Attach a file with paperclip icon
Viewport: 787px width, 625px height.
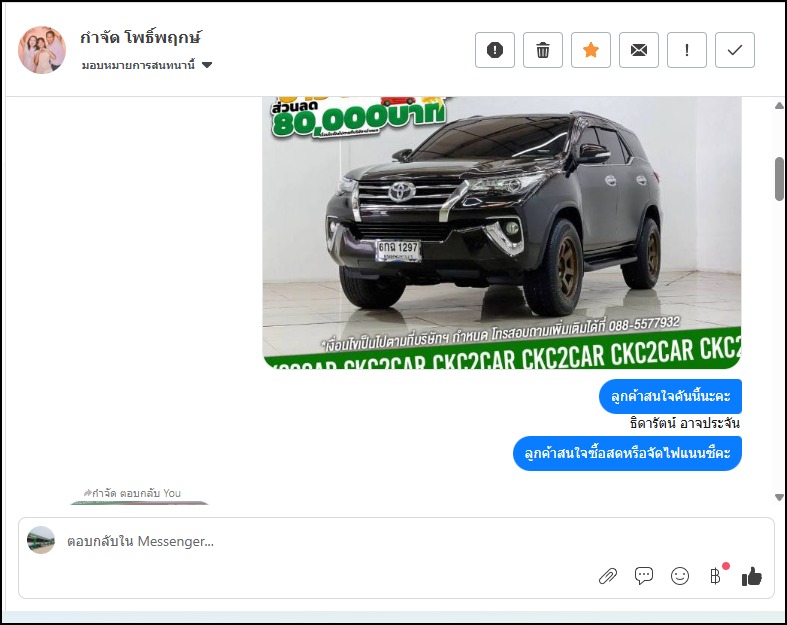[x=608, y=576]
